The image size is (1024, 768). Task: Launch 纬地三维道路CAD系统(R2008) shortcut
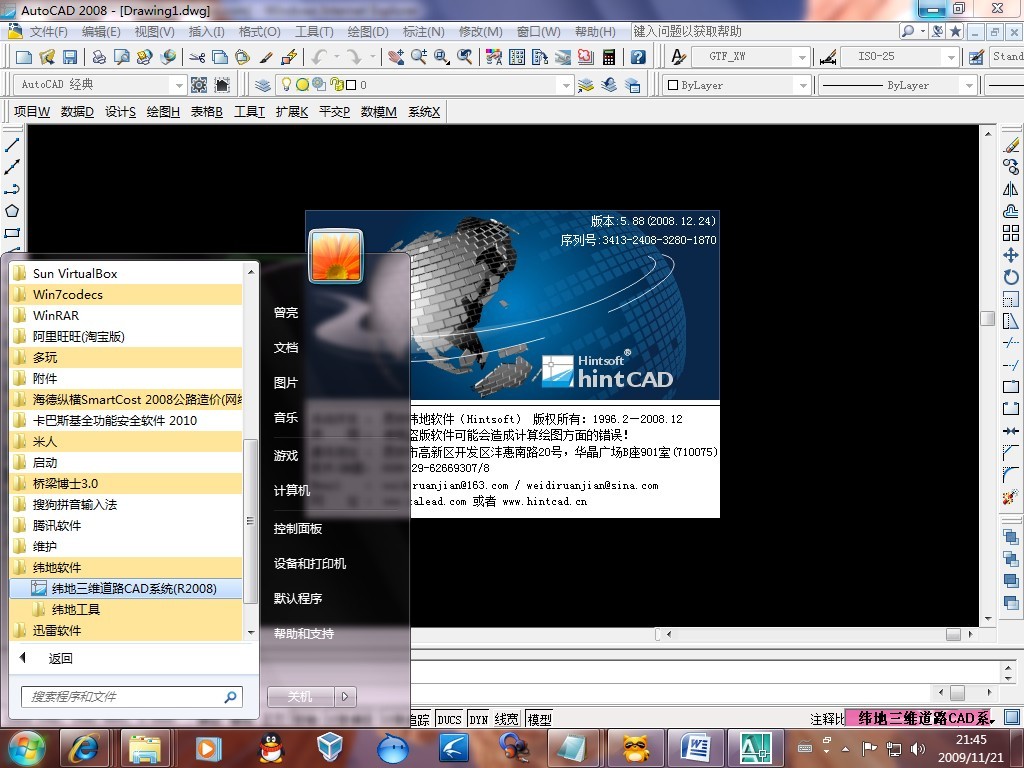(127, 588)
